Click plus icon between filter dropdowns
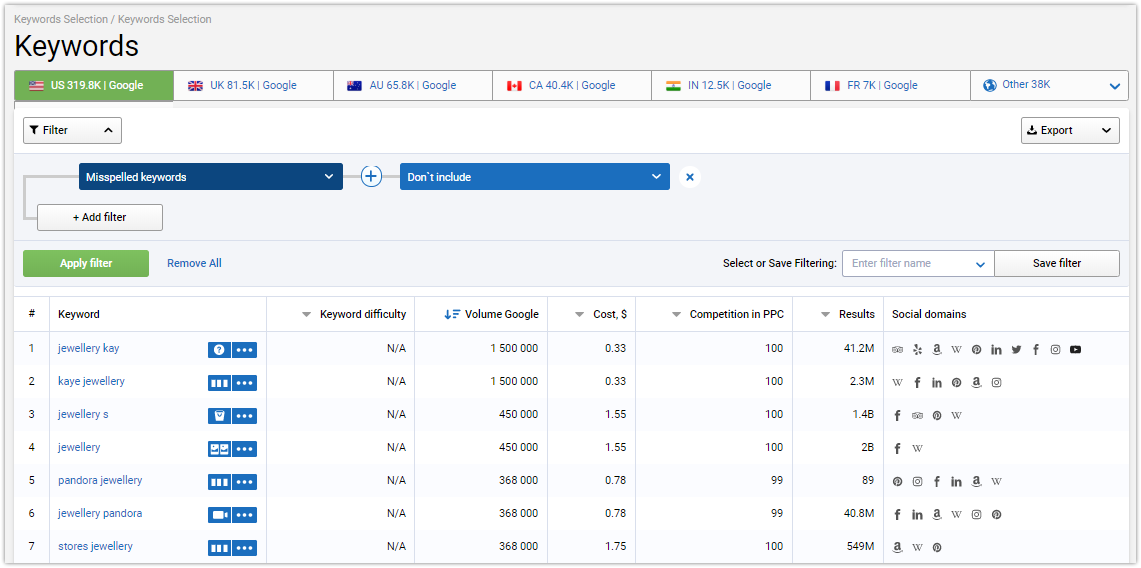The image size is (1141, 568). [x=371, y=177]
